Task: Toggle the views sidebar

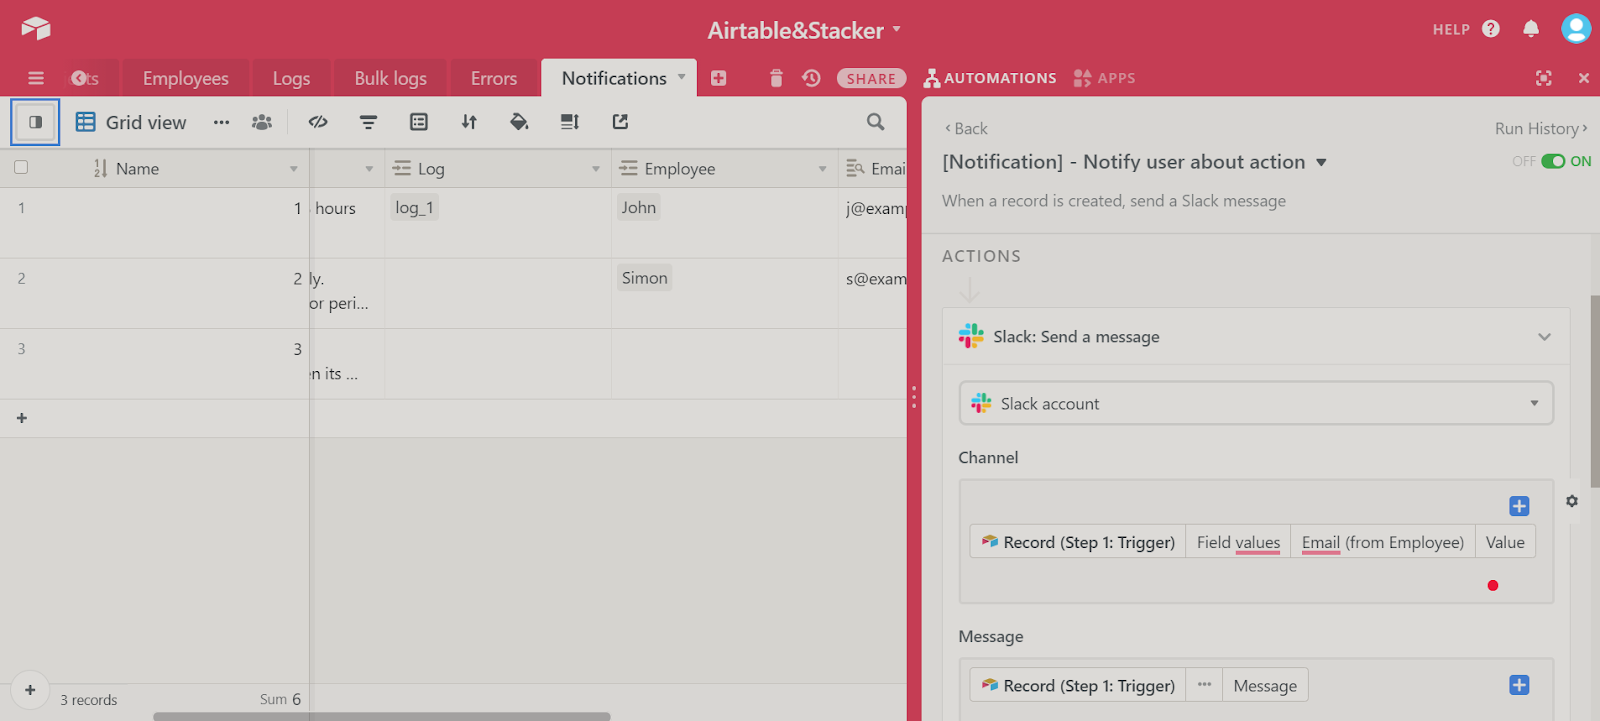Action: (x=36, y=122)
